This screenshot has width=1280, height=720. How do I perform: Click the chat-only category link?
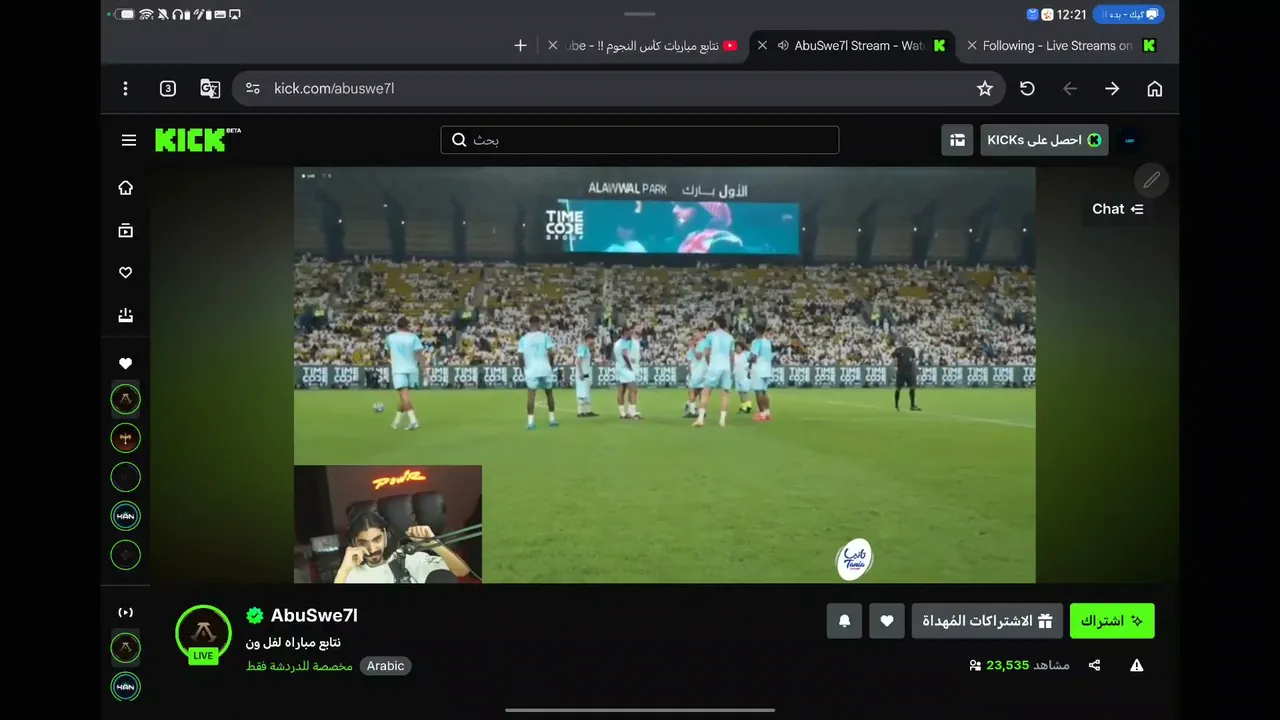pos(299,666)
